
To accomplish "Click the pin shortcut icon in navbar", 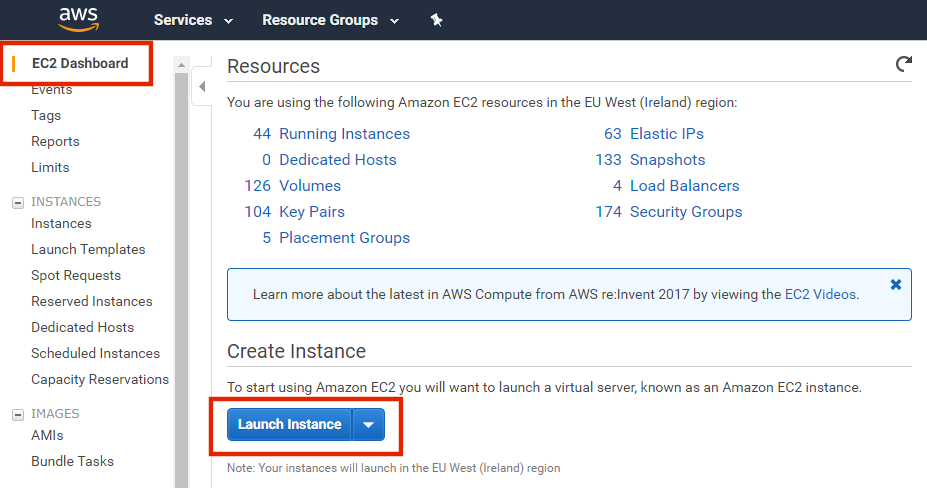I will (436, 20).
